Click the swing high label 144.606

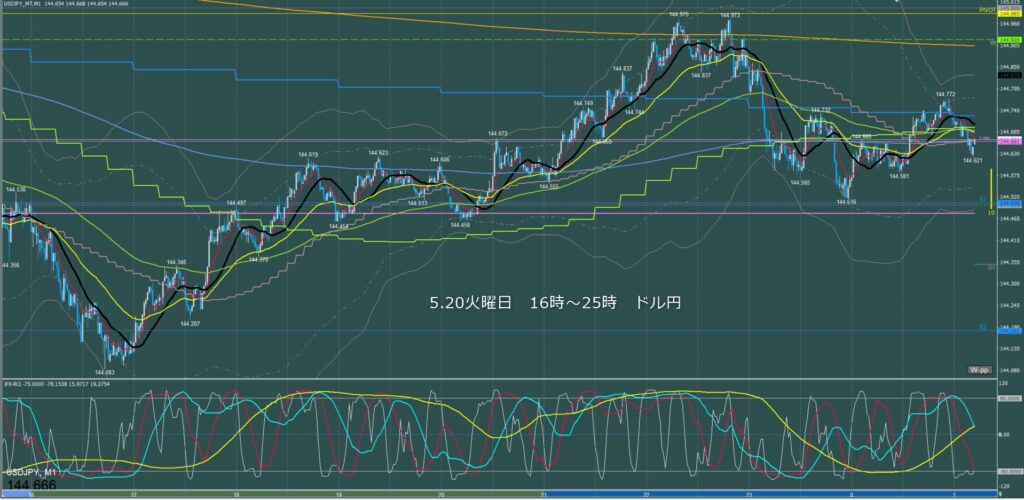click(x=440, y=160)
